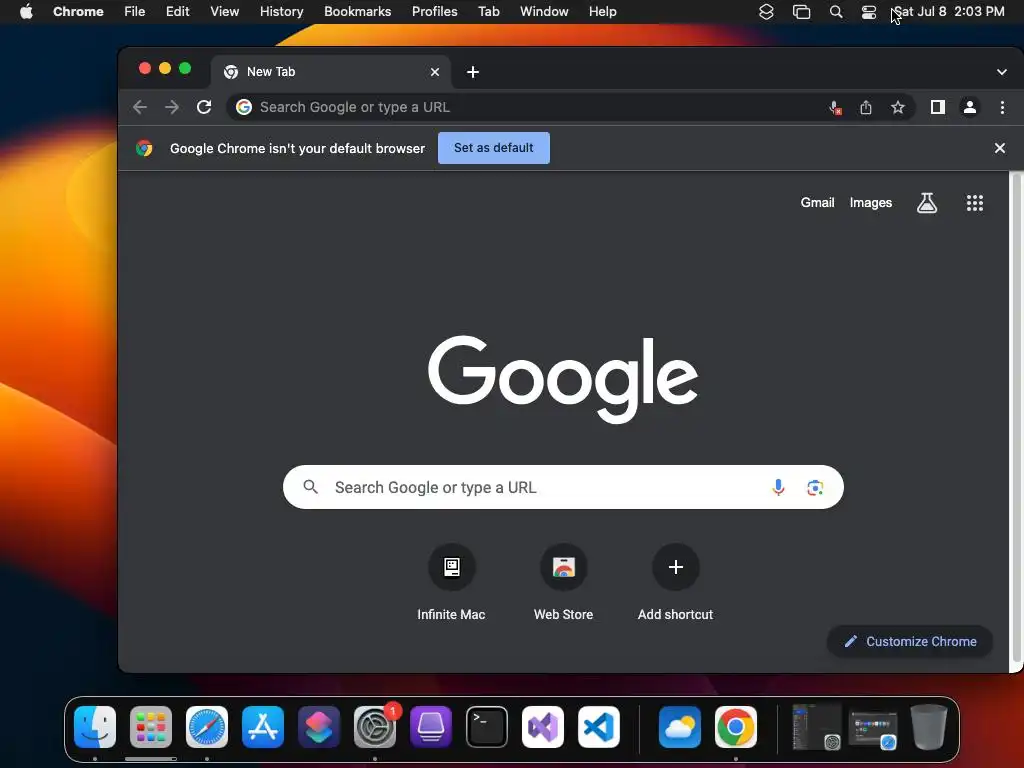Open the profile avatar menu

pos(970,107)
